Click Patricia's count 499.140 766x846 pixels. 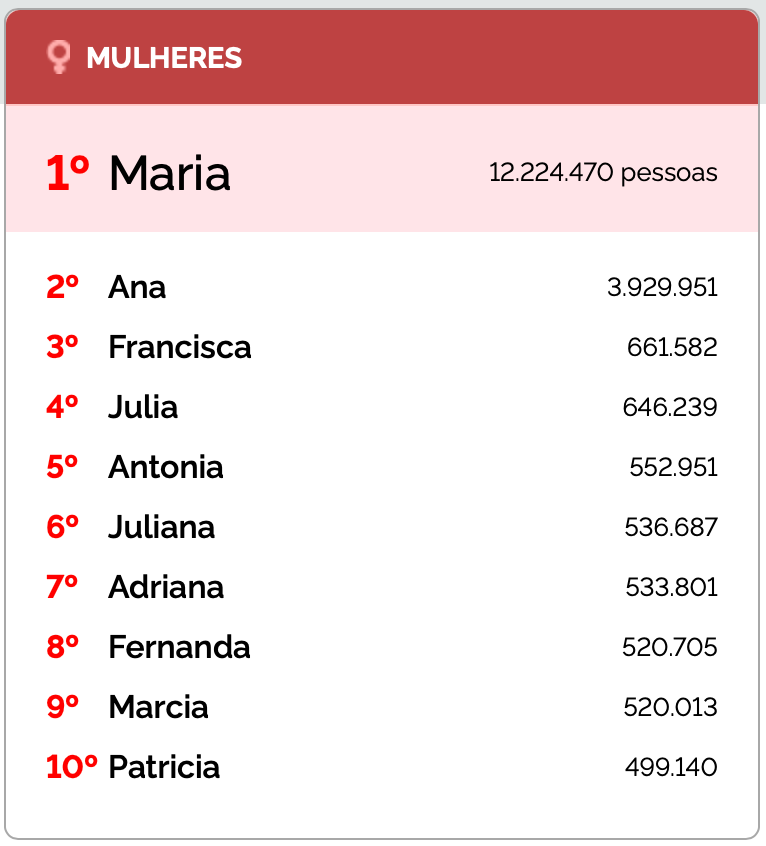(x=671, y=768)
